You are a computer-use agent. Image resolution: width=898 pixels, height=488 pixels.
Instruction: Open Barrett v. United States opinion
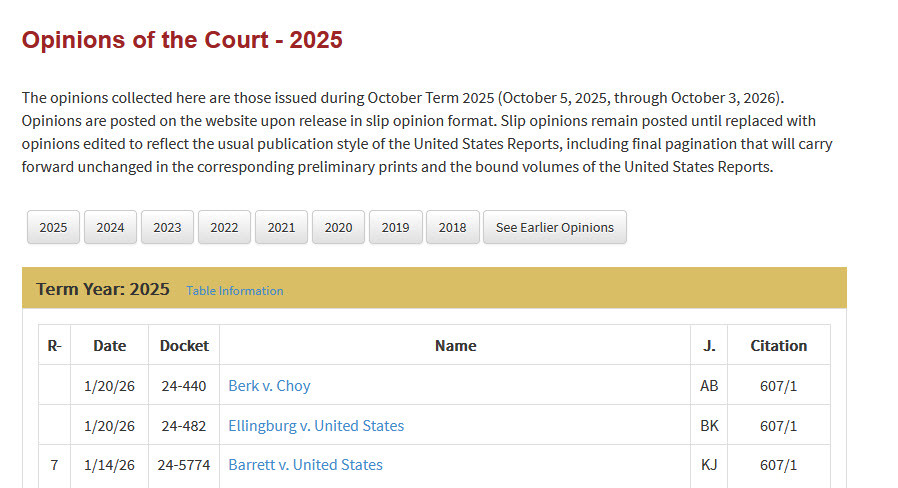click(x=305, y=465)
